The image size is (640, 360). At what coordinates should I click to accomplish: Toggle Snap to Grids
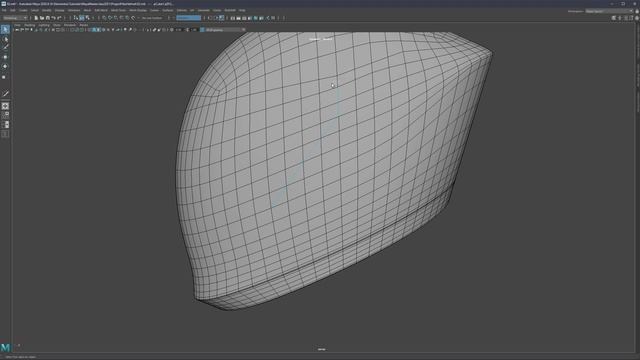104,18
